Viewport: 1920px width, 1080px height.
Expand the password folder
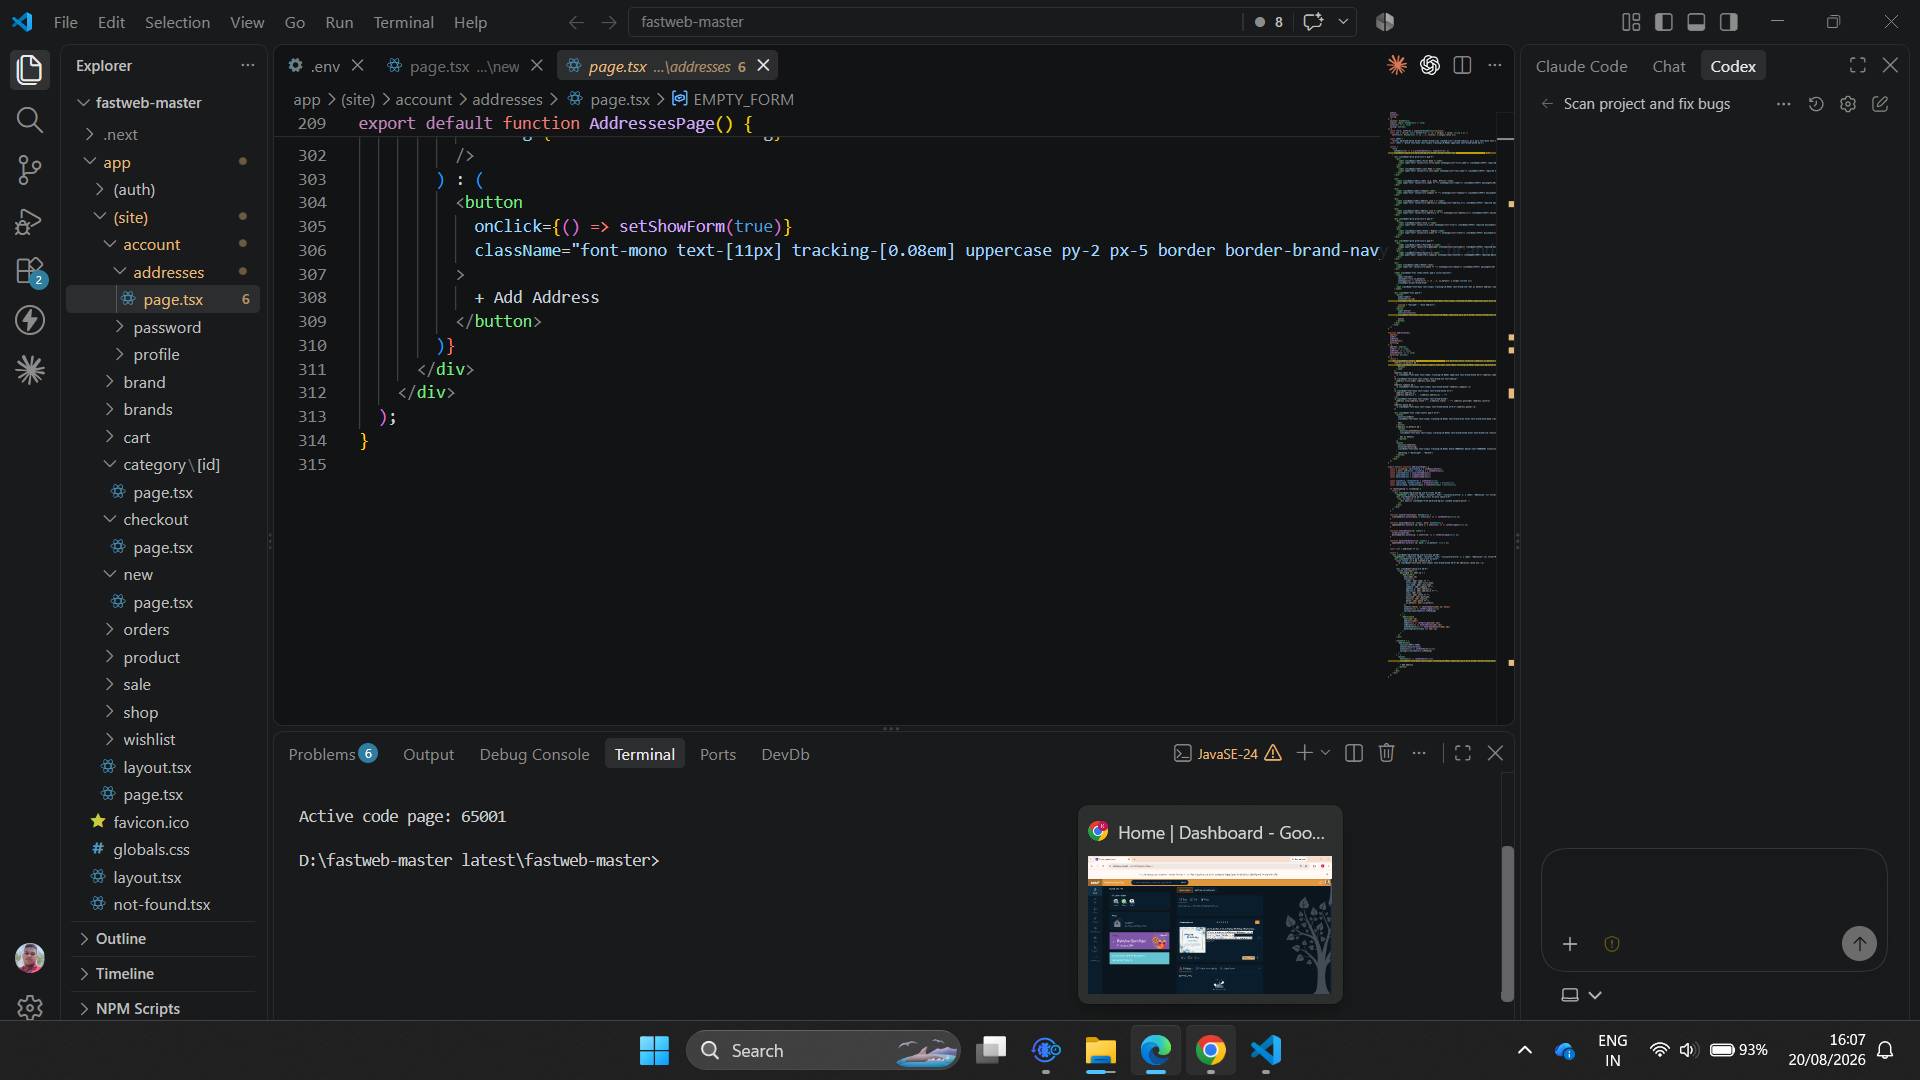[x=167, y=327]
